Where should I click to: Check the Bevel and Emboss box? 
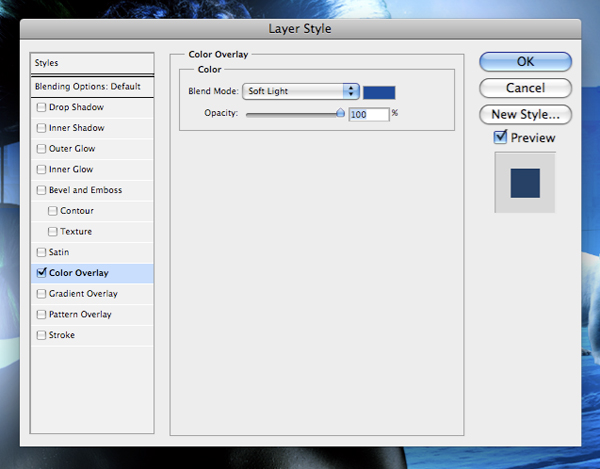pyautogui.click(x=41, y=190)
